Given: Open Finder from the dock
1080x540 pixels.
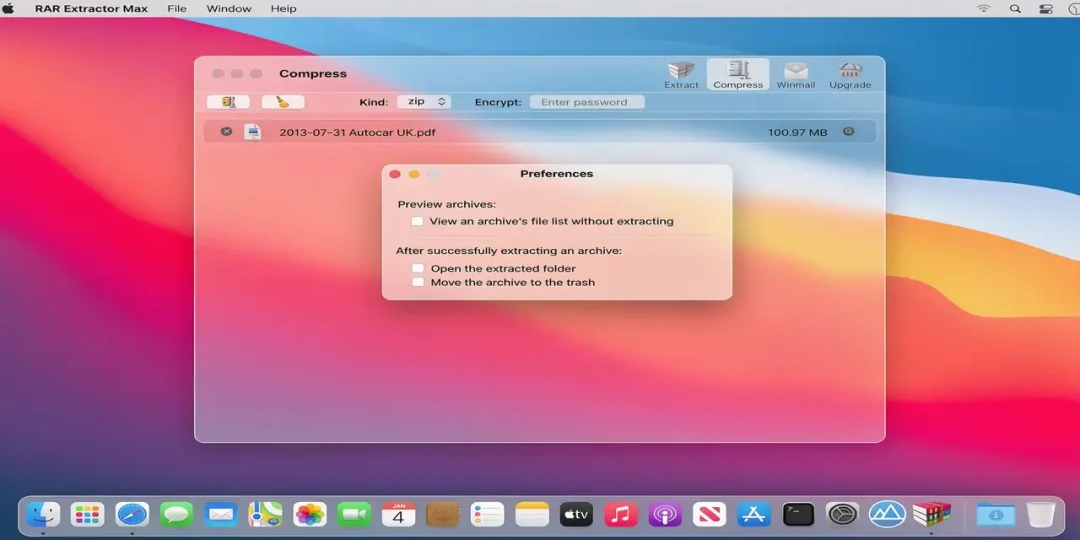Looking at the screenshot, I should pos(43,514).
